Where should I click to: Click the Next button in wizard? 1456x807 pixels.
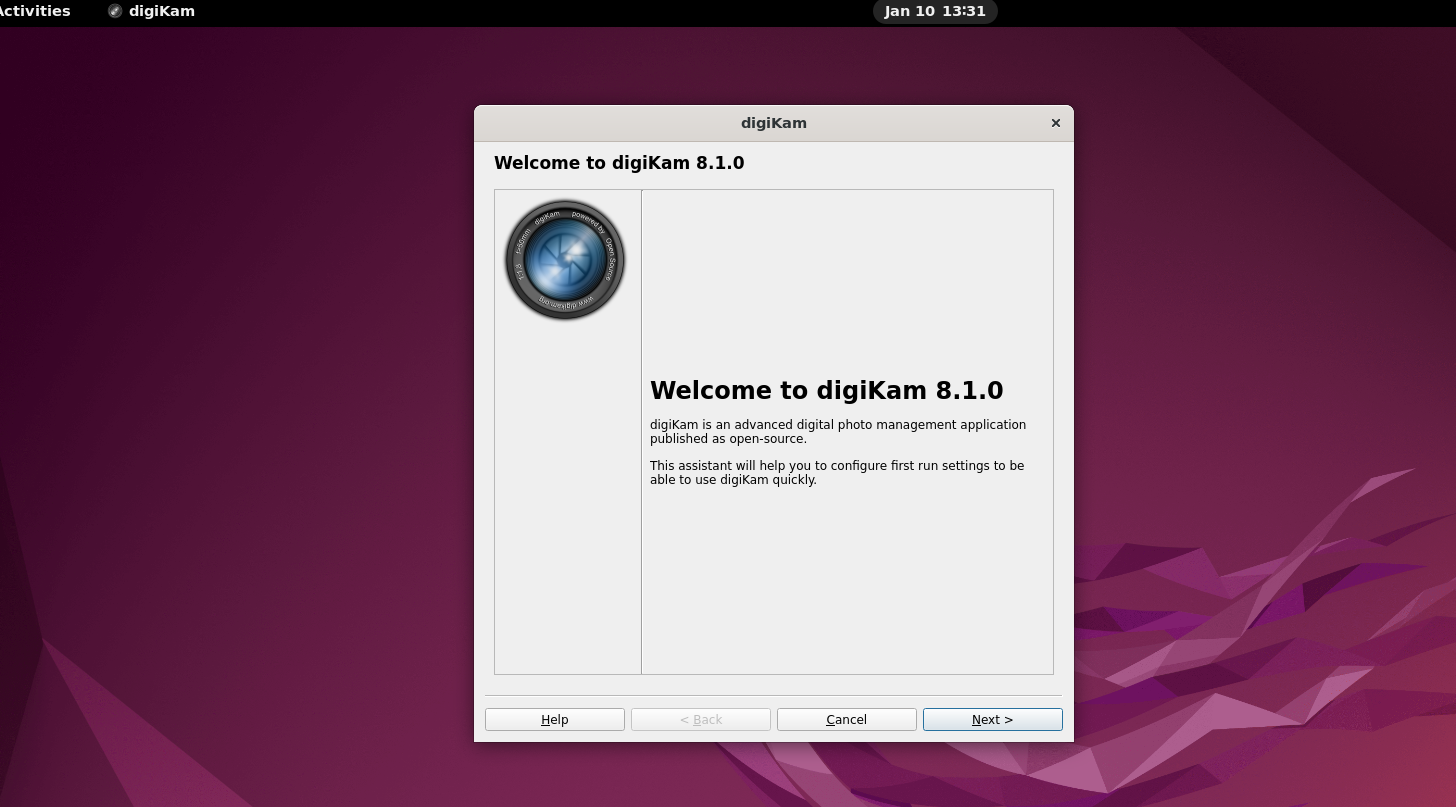992,719
